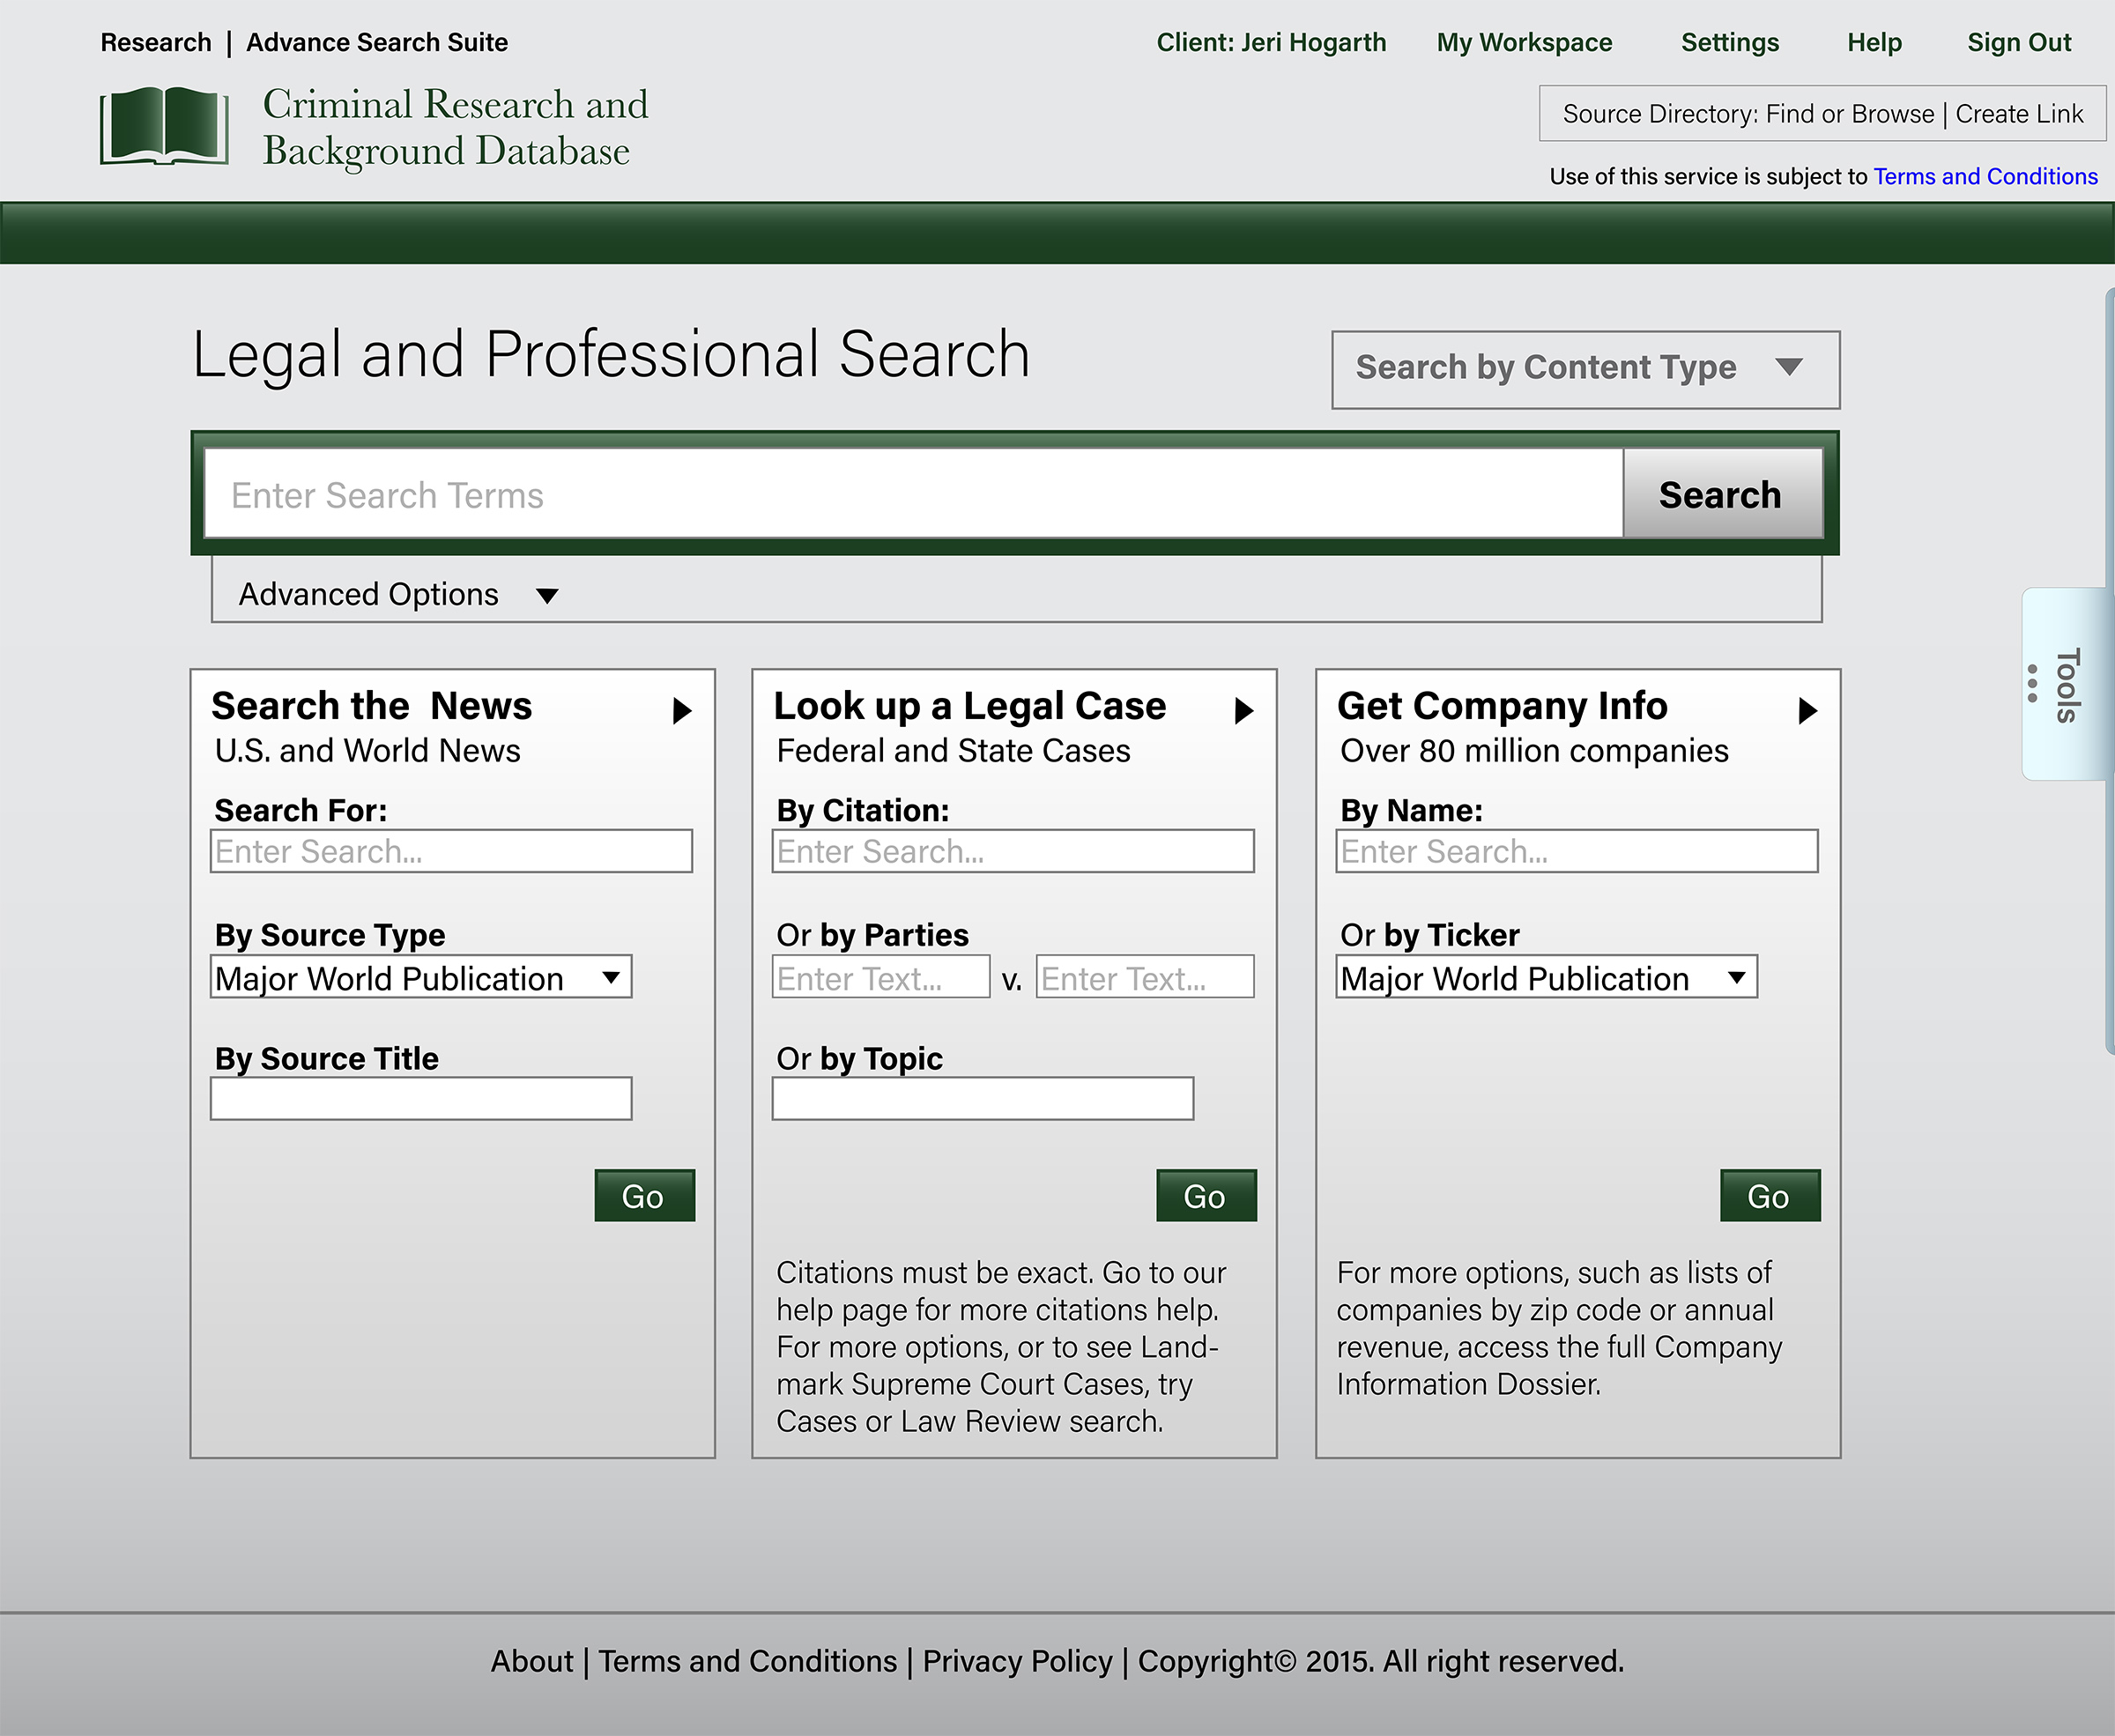This screenshot has height=1736, width=2115.
Task: Open Terms and Conditions link in header
Action: [1985, 176]
